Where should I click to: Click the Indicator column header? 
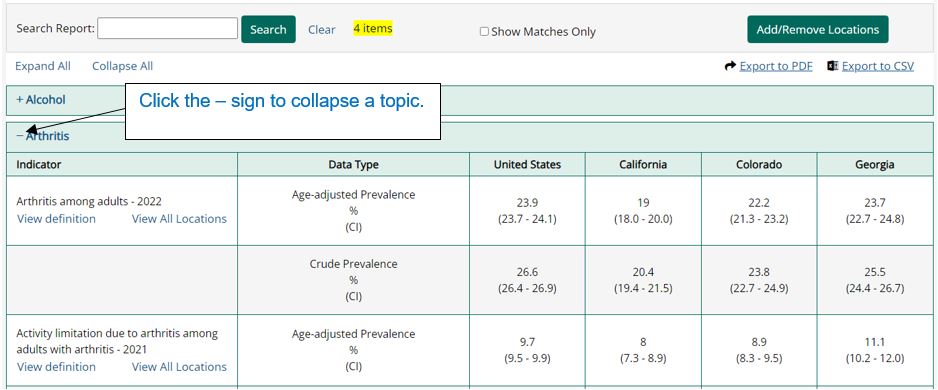click(122, 164)
